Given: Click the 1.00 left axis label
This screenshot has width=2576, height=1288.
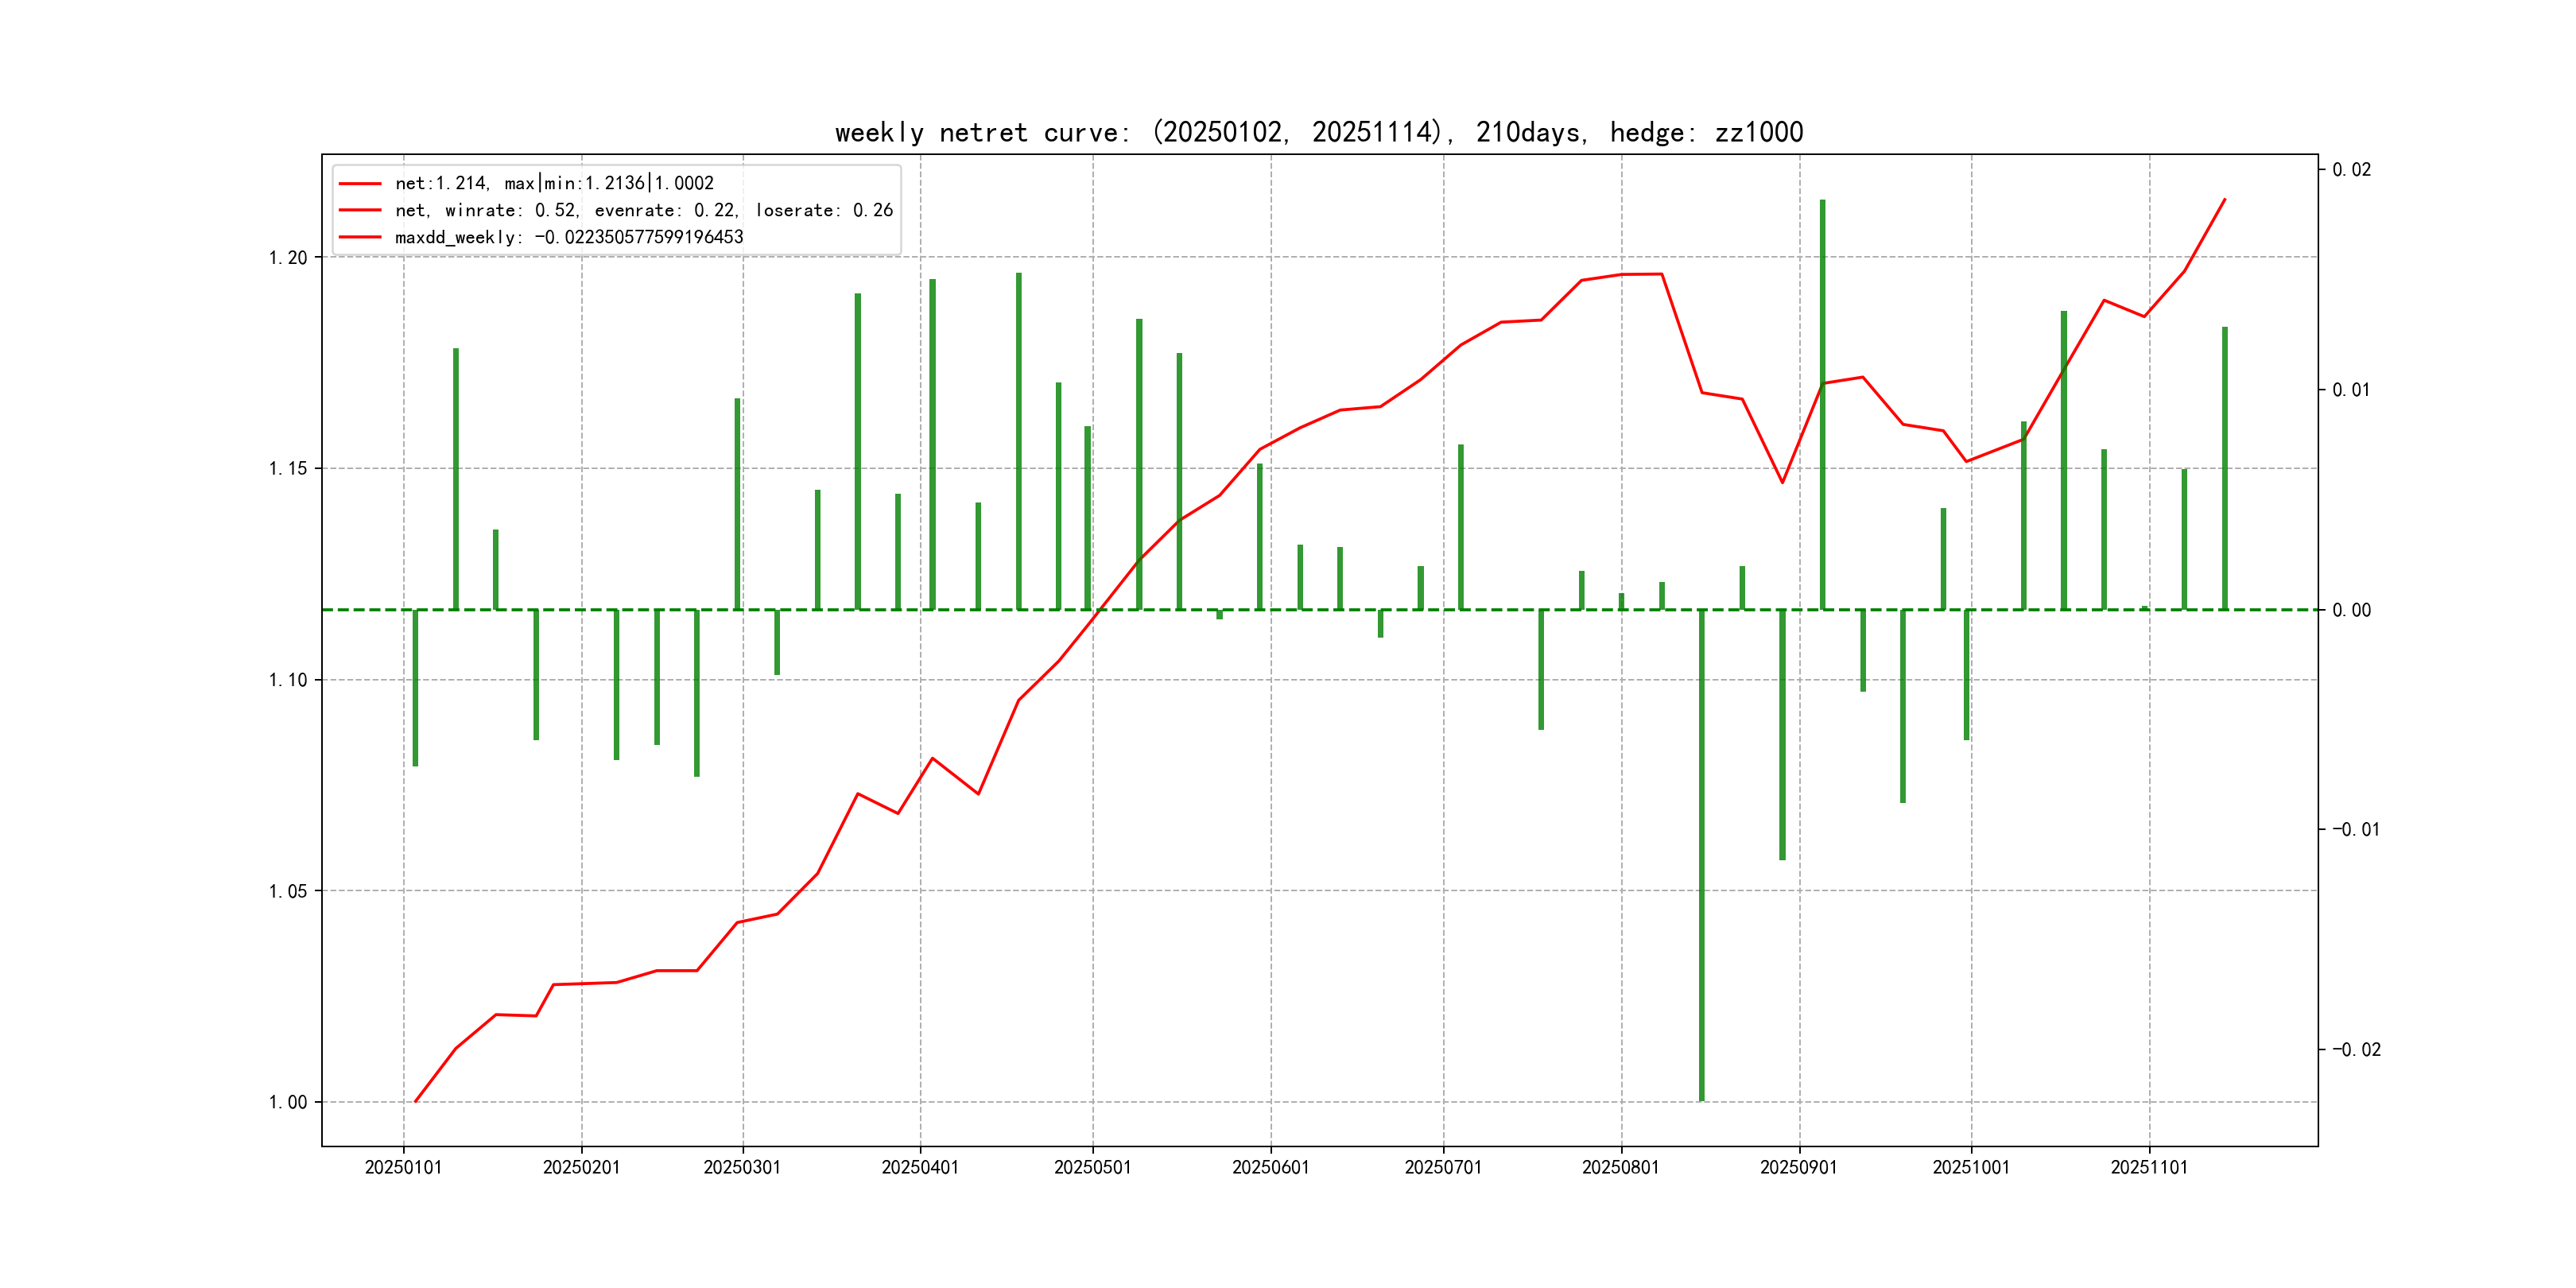Looking at the screenshot, I should click(x=288, y=1102).
